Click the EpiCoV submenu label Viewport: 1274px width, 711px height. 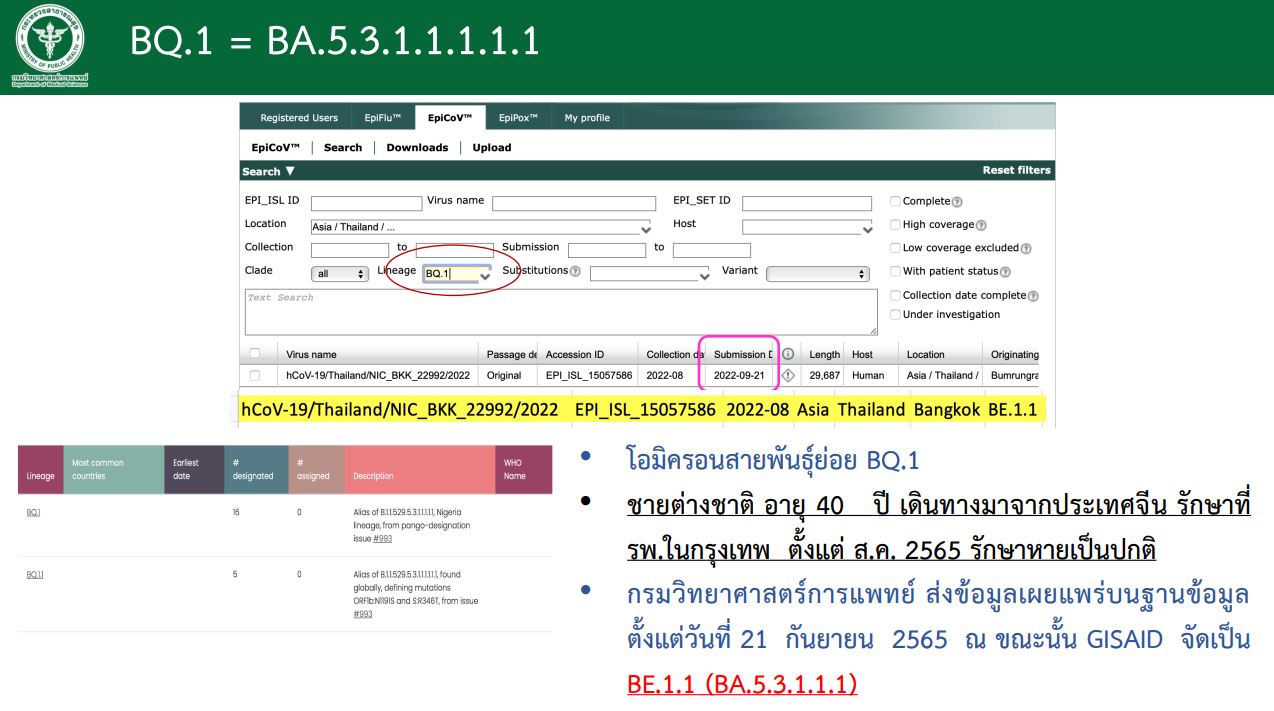(276, 147)
